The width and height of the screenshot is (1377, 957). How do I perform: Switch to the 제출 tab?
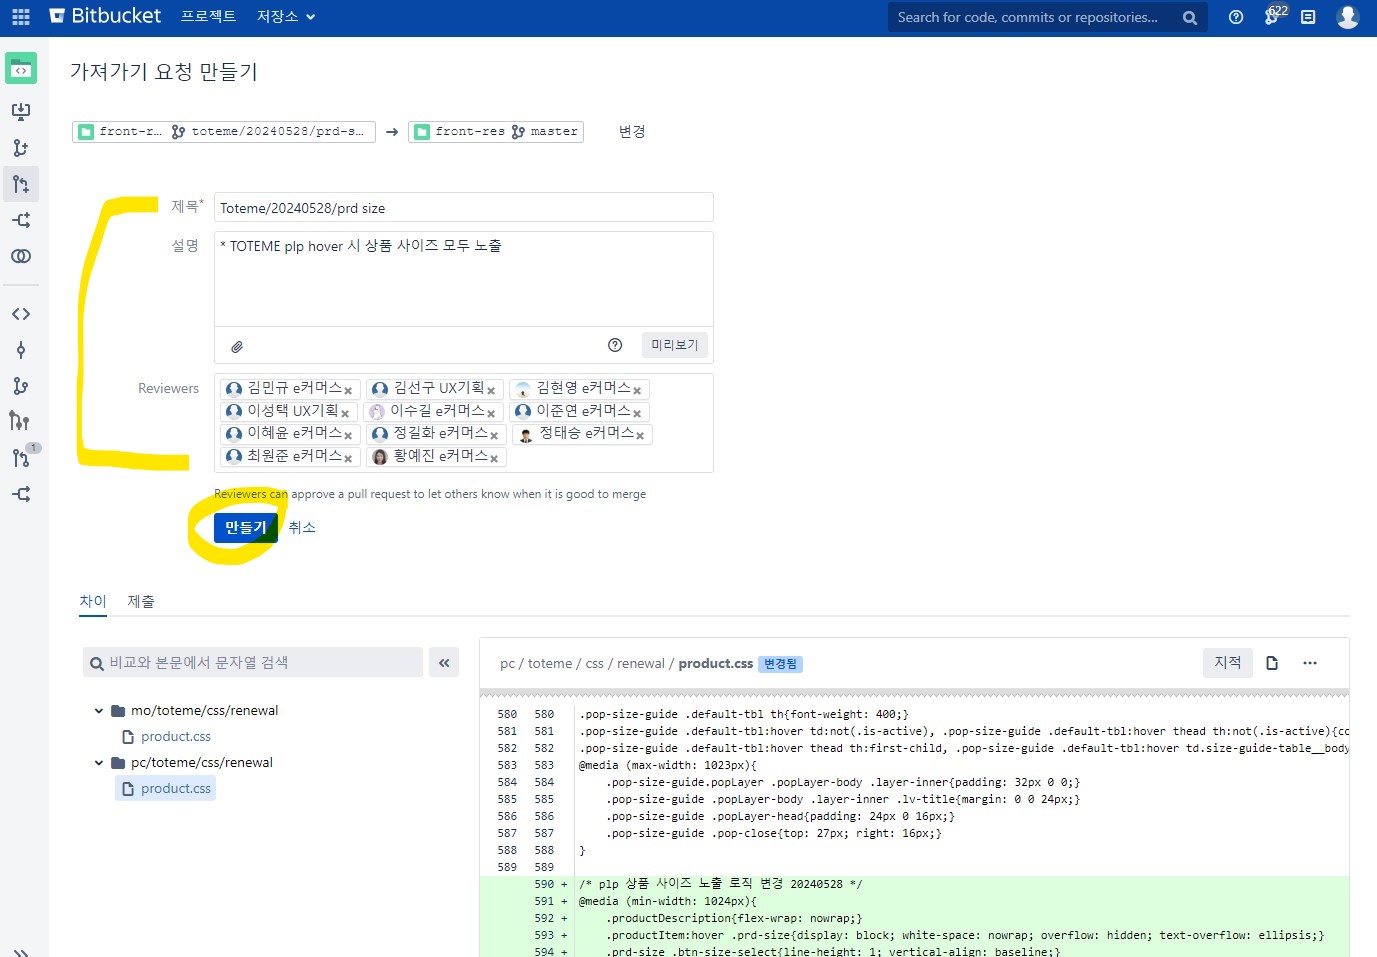tap(141, 601)
